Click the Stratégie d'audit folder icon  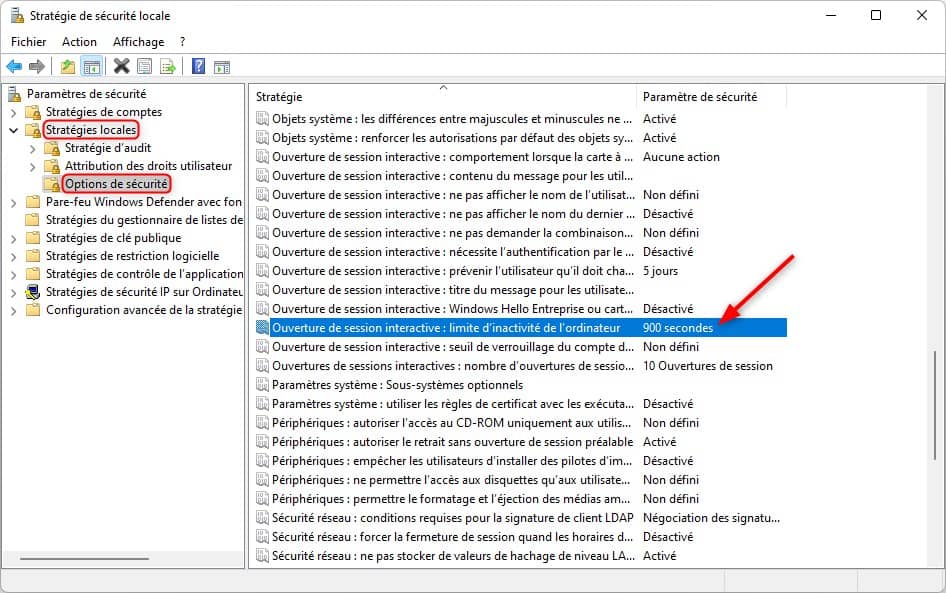pos(52,148)
